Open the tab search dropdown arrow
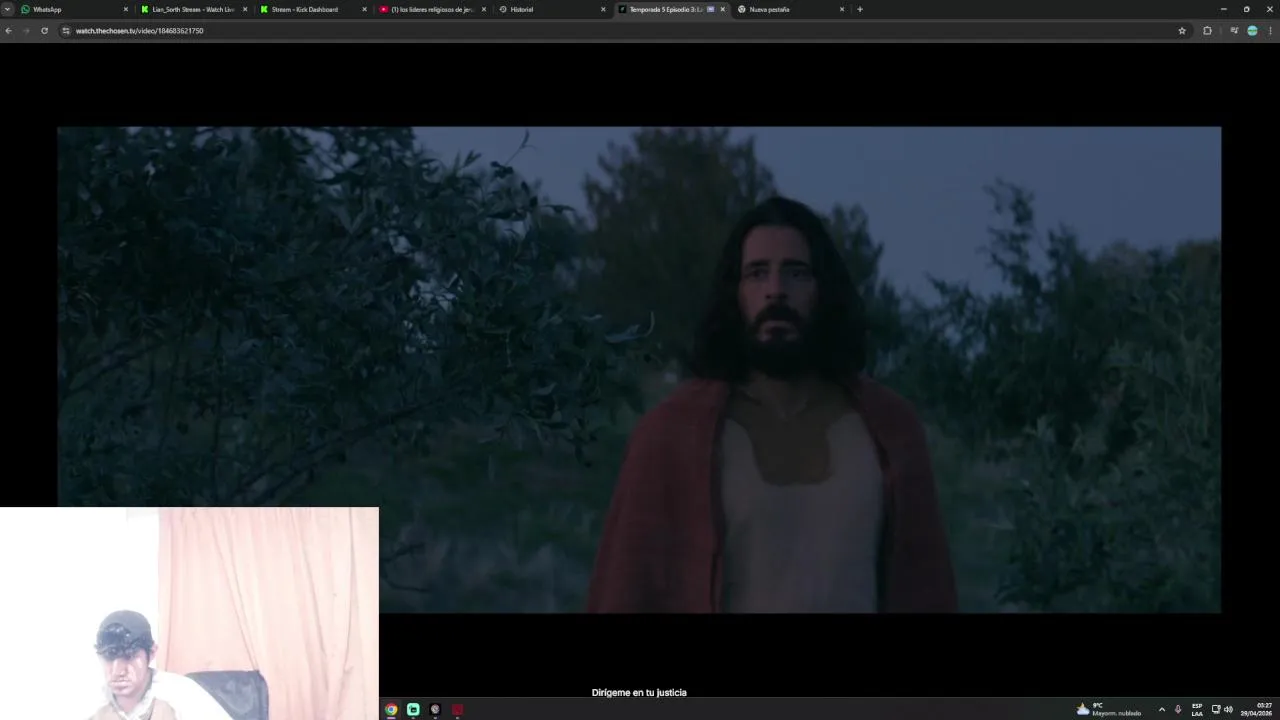 pos(8,9)
